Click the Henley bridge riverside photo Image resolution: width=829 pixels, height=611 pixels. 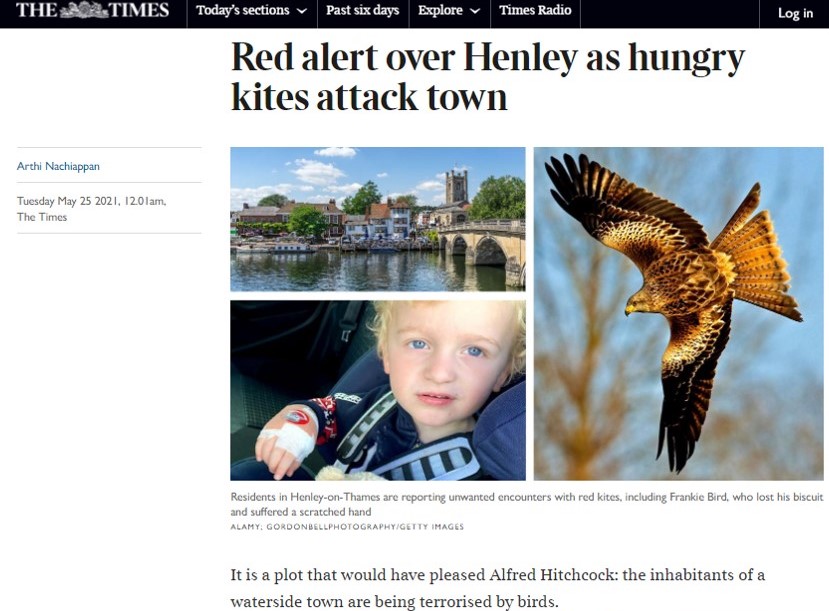coord(378,219)
